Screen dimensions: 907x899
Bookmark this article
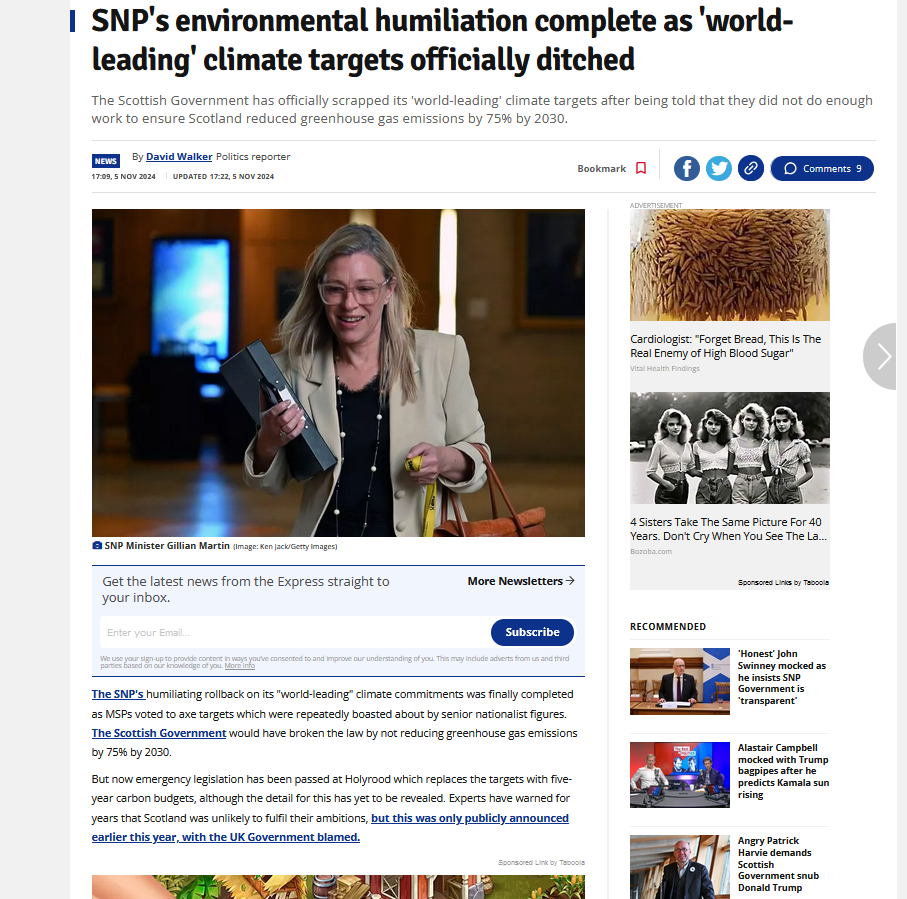[x=612, y=168]
